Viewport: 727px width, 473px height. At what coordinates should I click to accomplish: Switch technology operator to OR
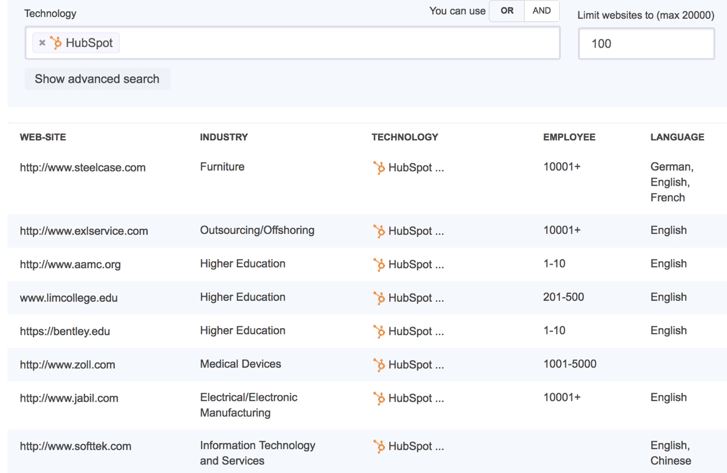(x=507, y=11)
